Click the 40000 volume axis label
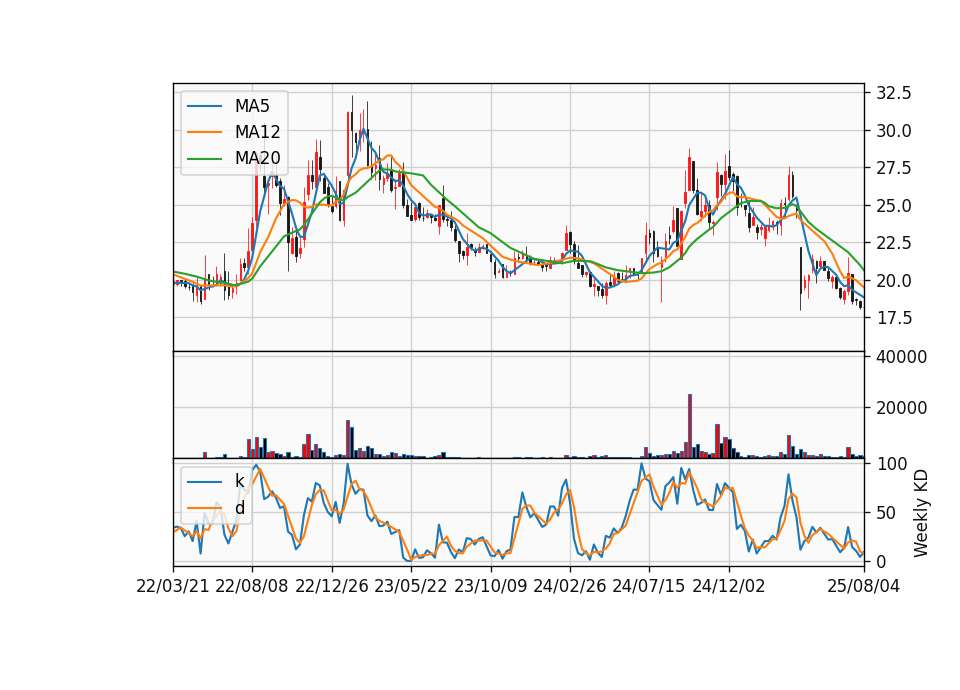960x690 pixels. [901, 357]
